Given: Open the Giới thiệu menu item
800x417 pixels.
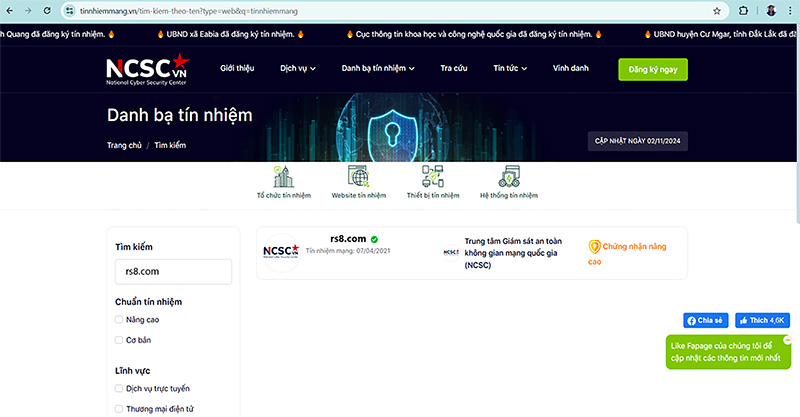Looking at the screenshot, I should [x=237, y=68].
